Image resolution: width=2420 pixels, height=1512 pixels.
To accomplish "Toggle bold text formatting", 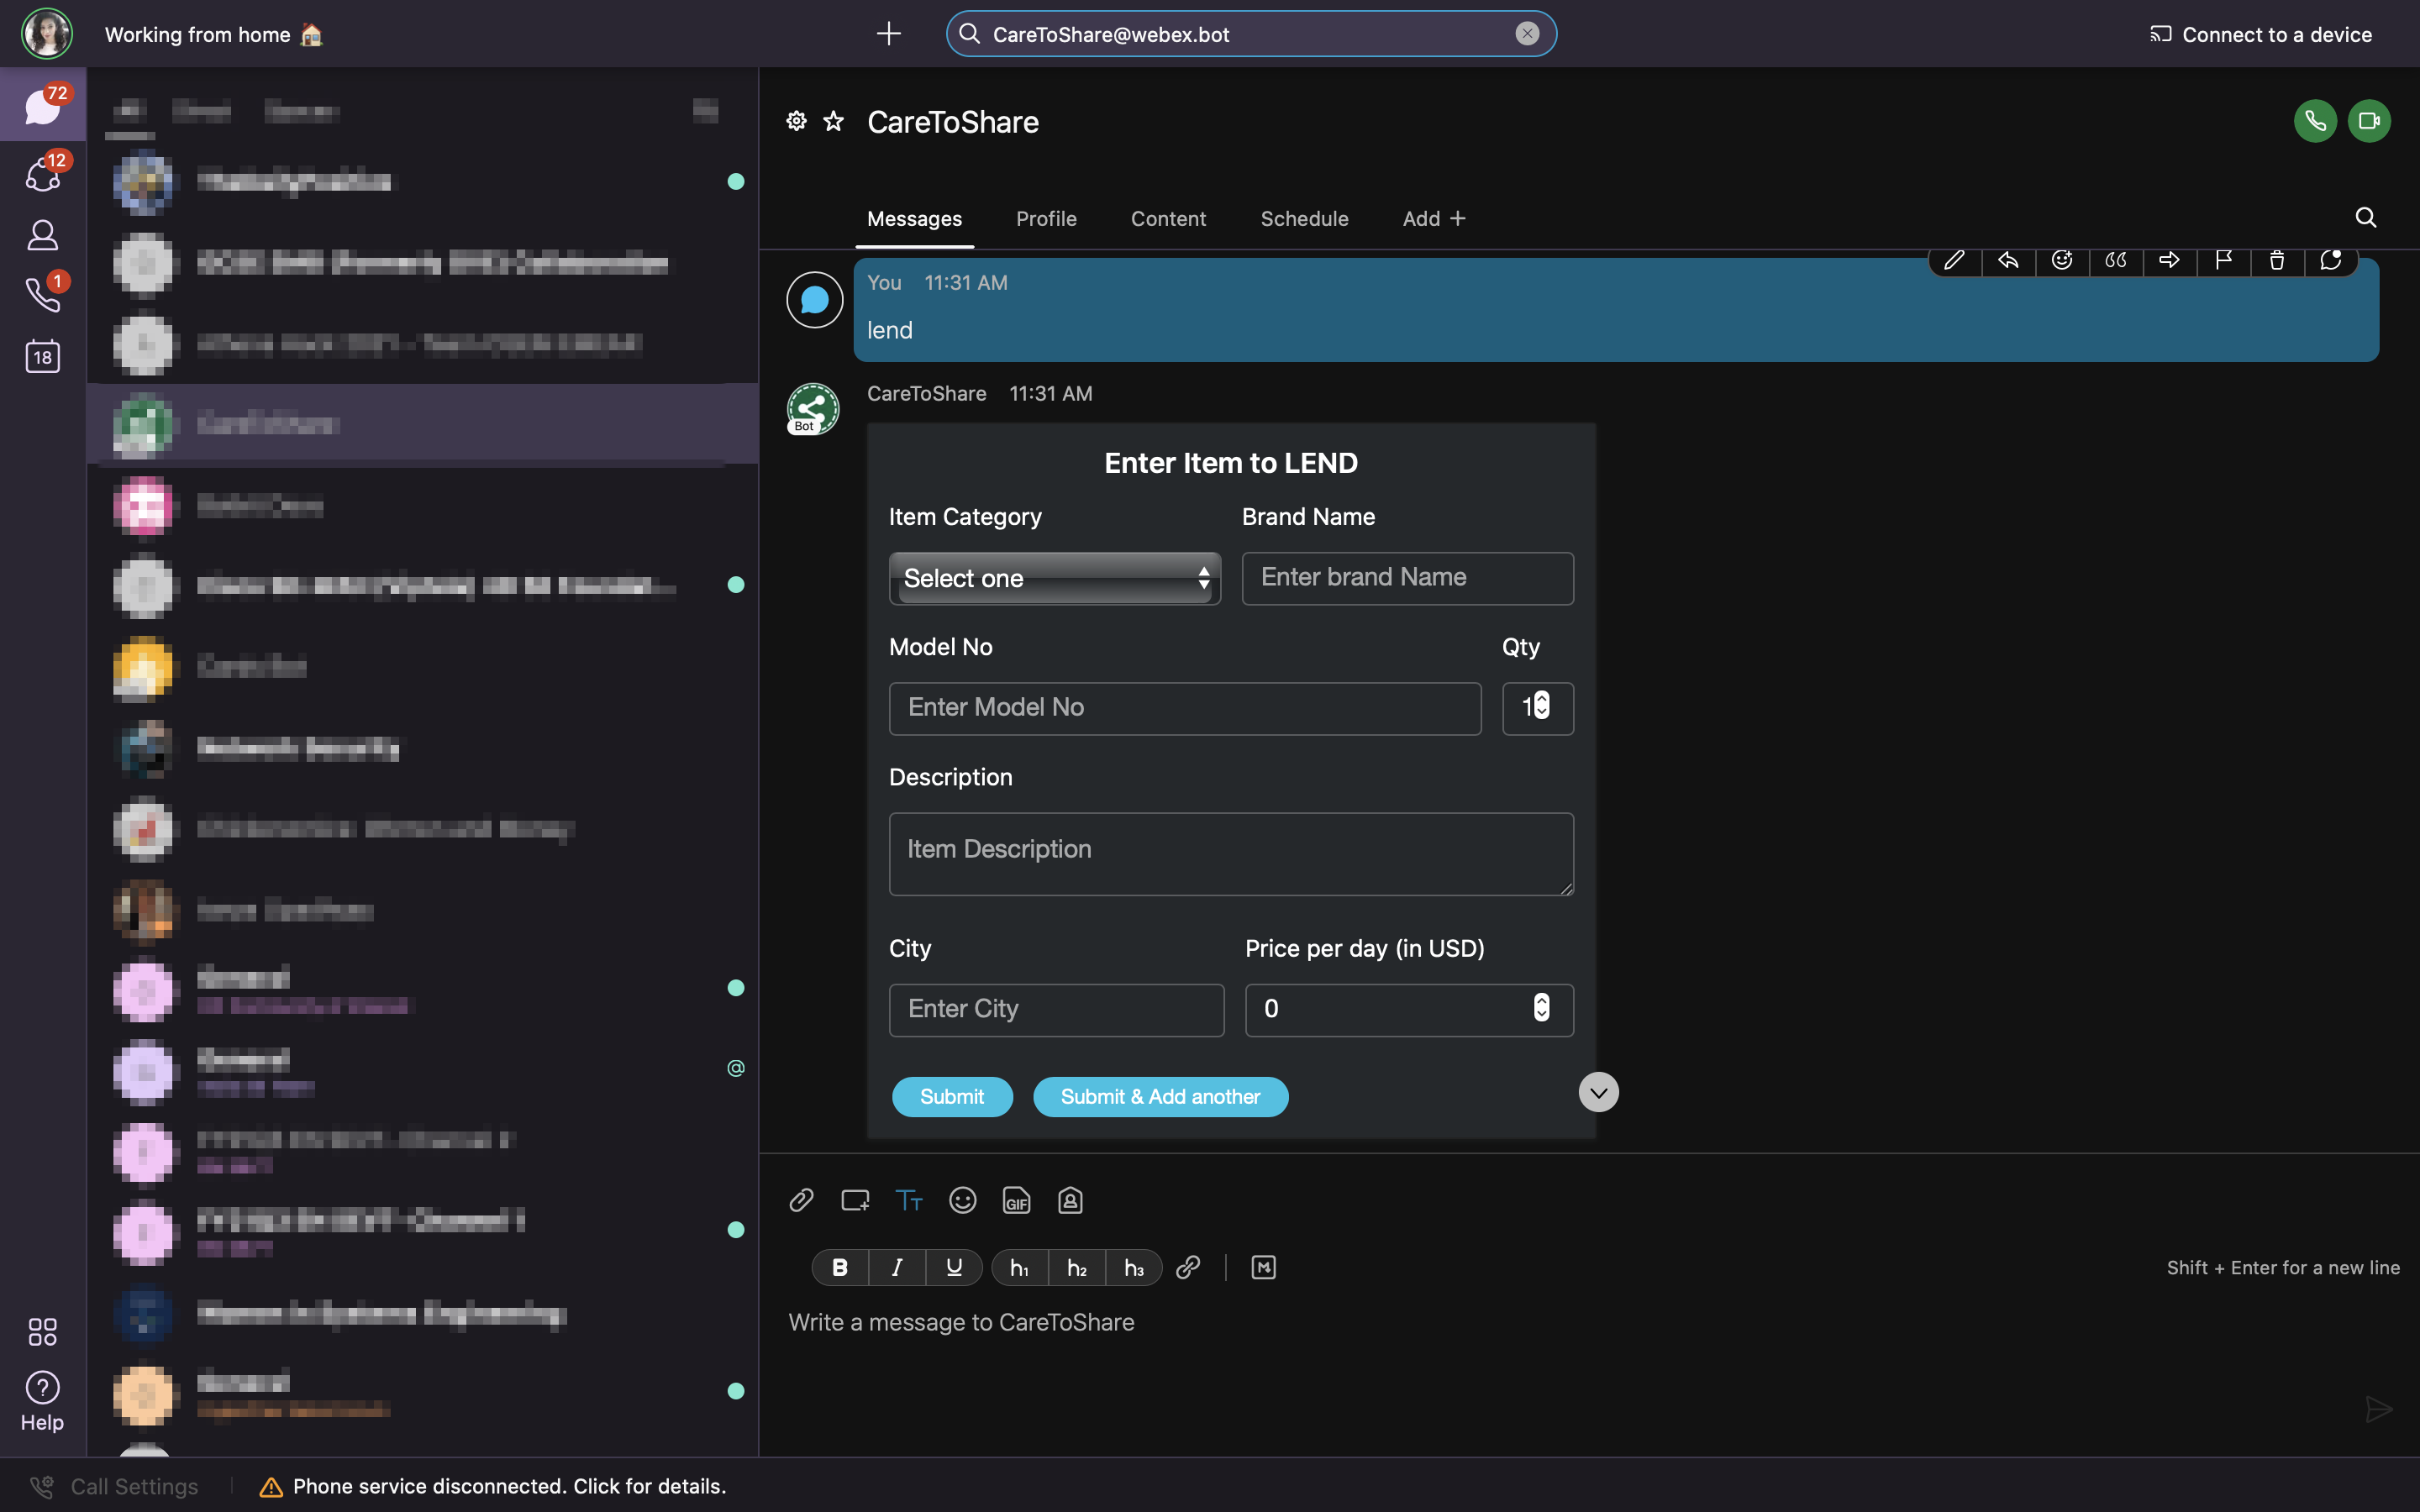I will tap(840, 1267).
